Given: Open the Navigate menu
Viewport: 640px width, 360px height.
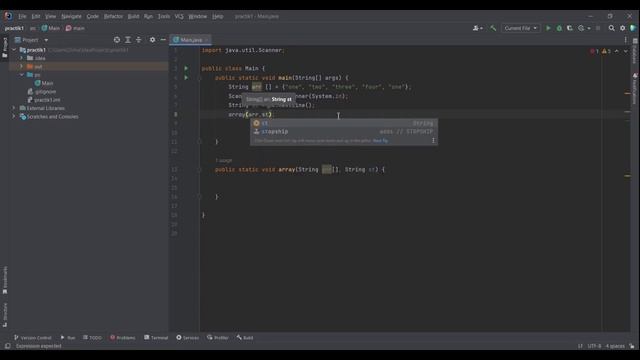Looking at the screenshot, I should [71, 16].
